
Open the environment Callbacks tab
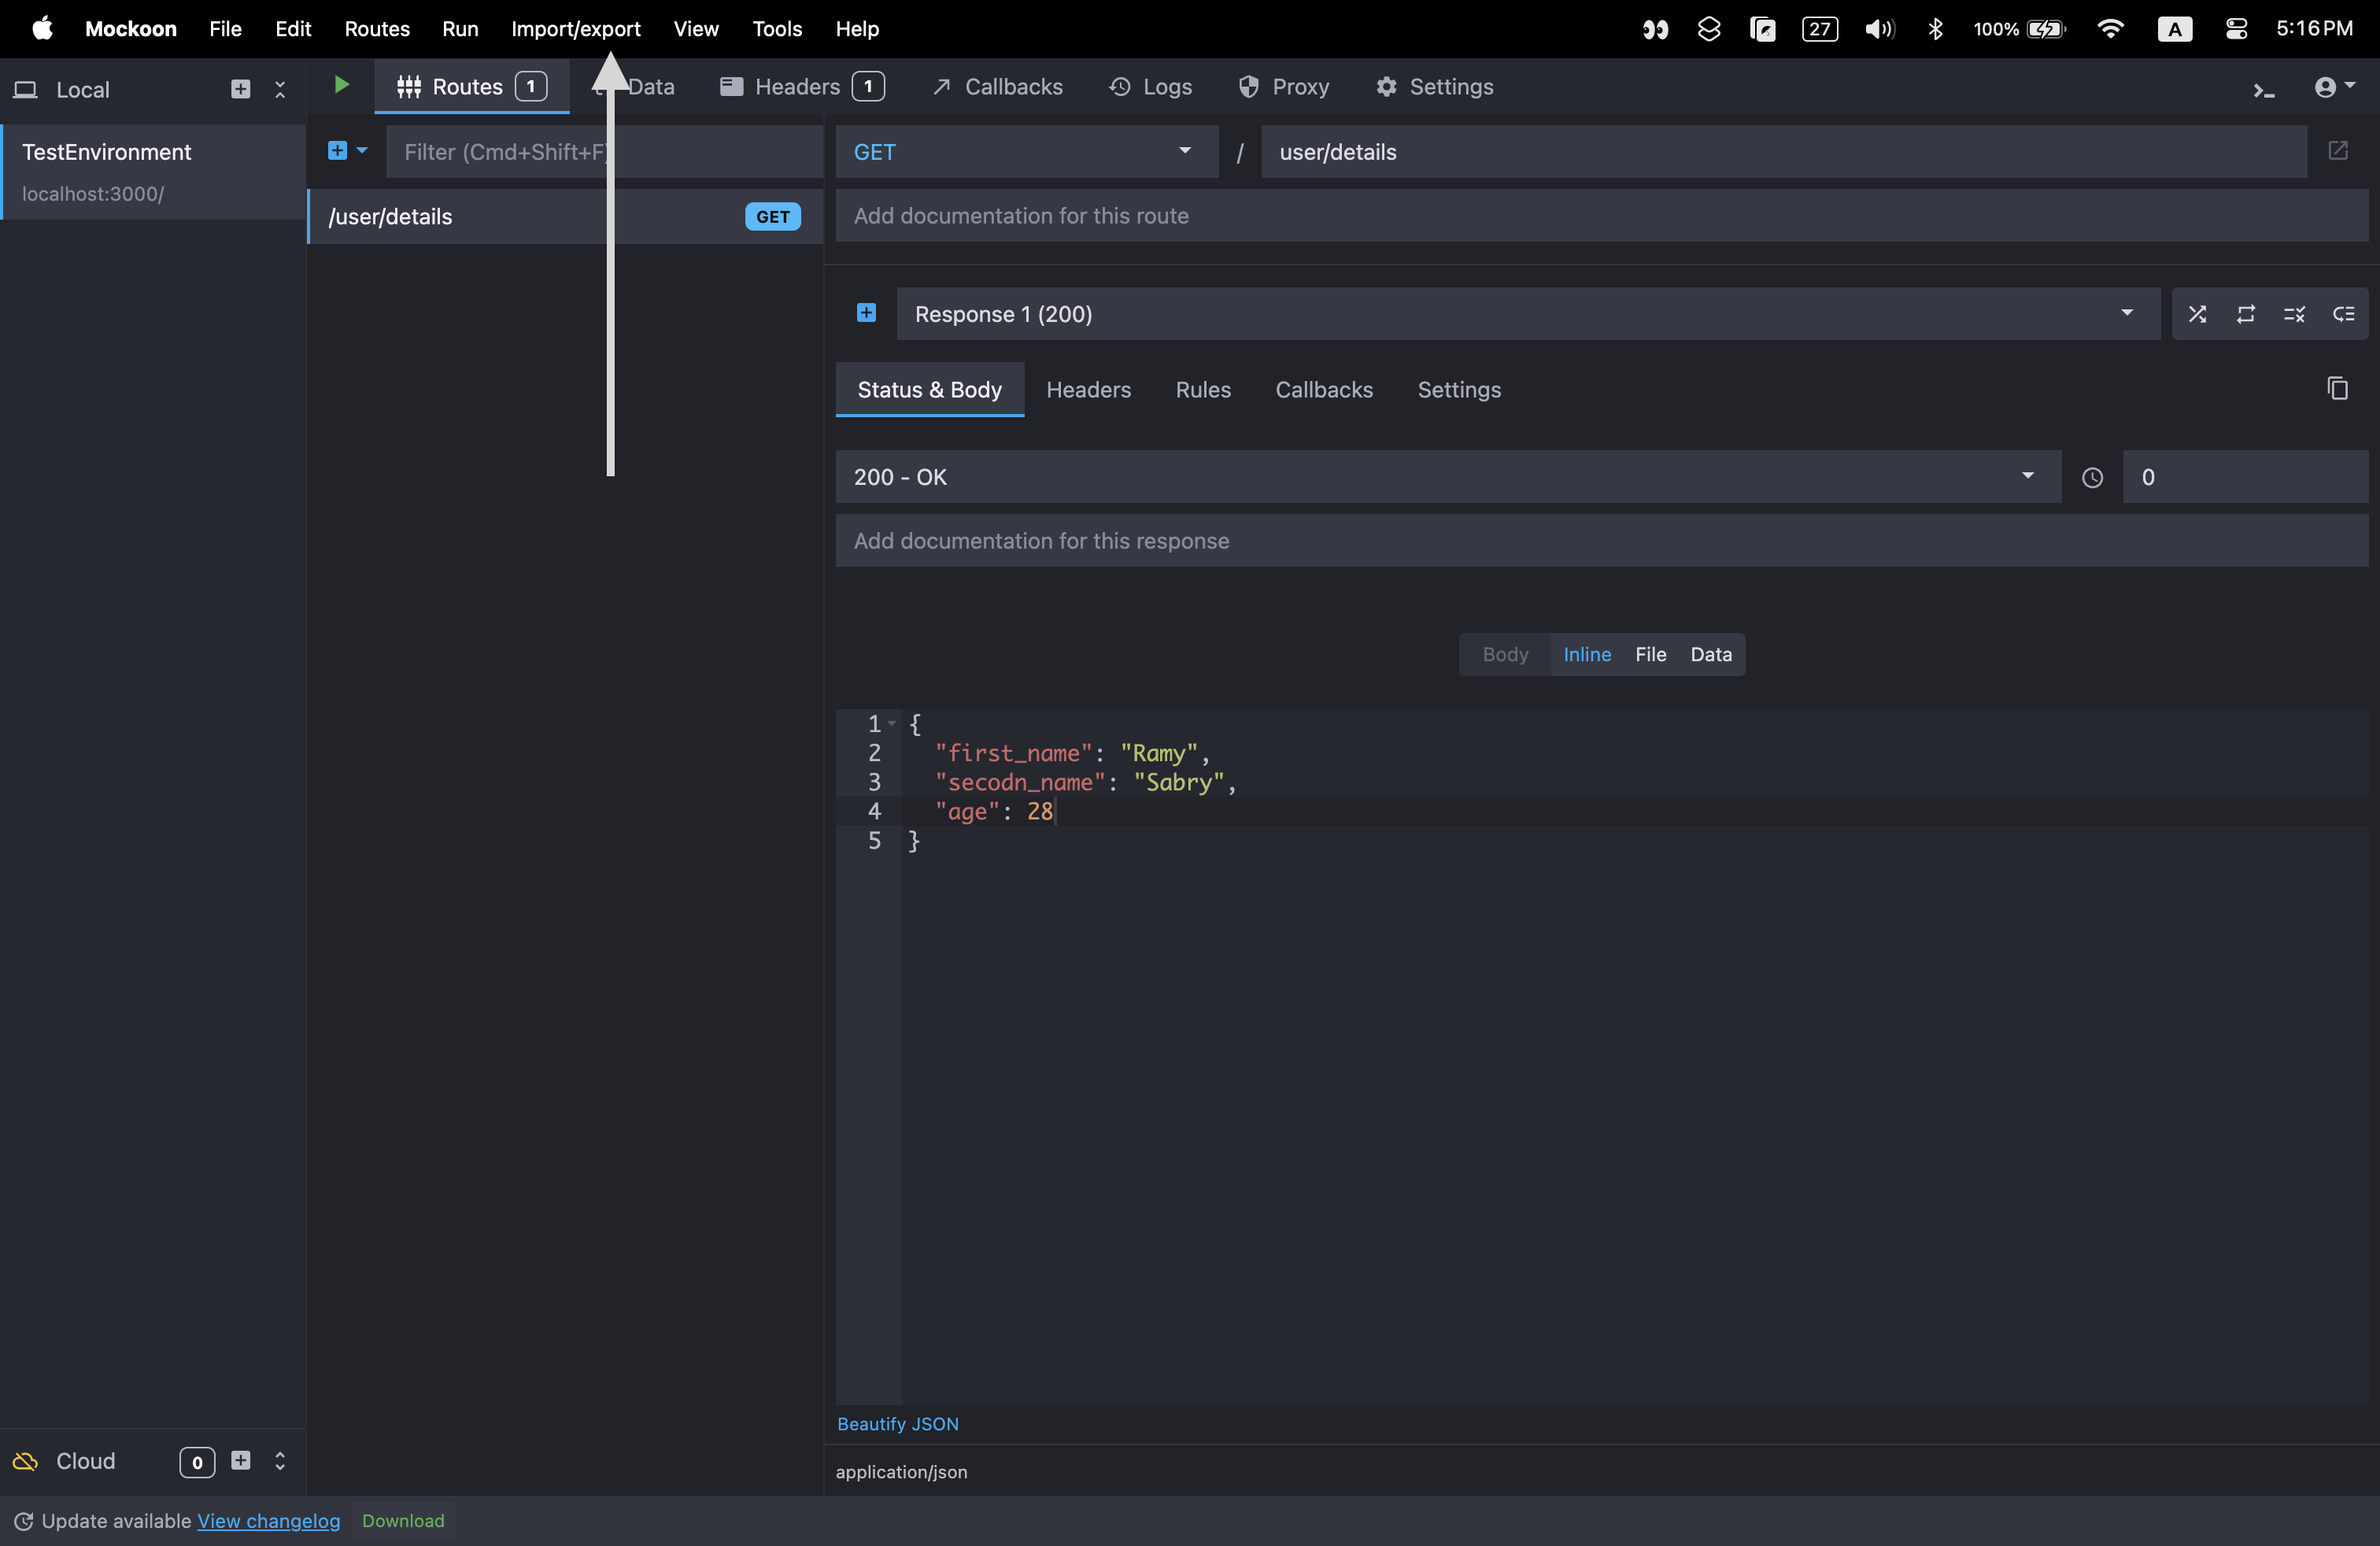(997, 87)
